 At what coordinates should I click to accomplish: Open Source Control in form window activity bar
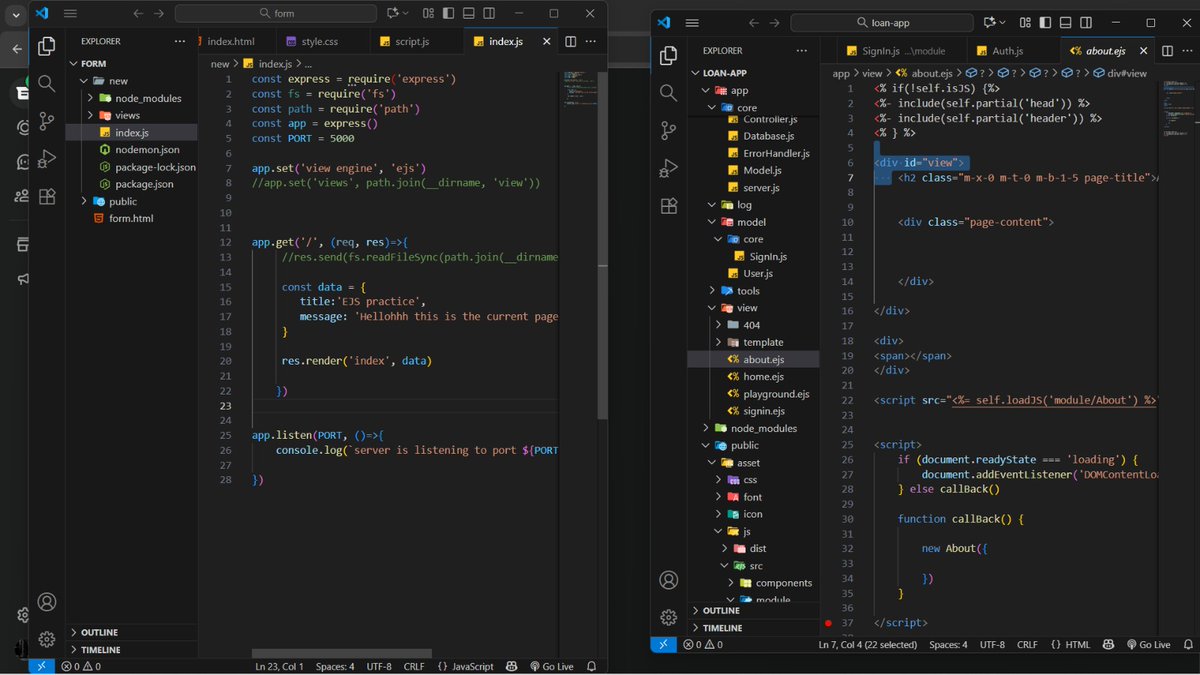[x=46, y=121]
